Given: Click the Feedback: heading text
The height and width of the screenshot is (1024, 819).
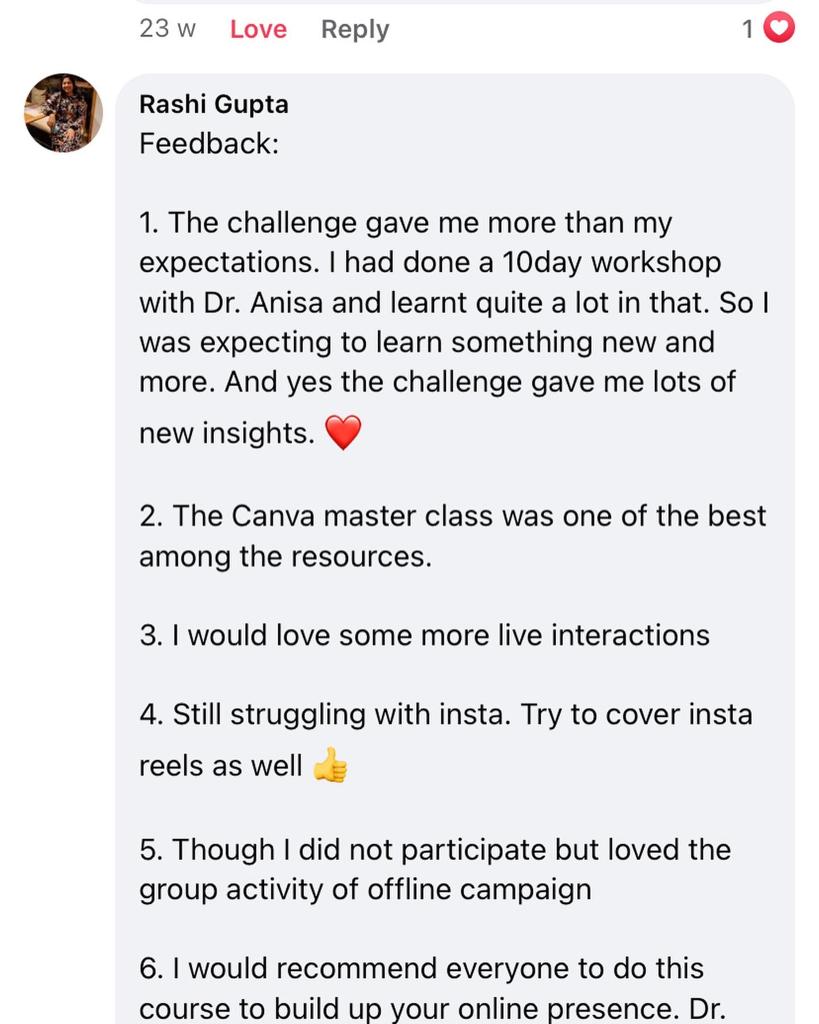Looking at the screenshot, I should click(208, 144).
